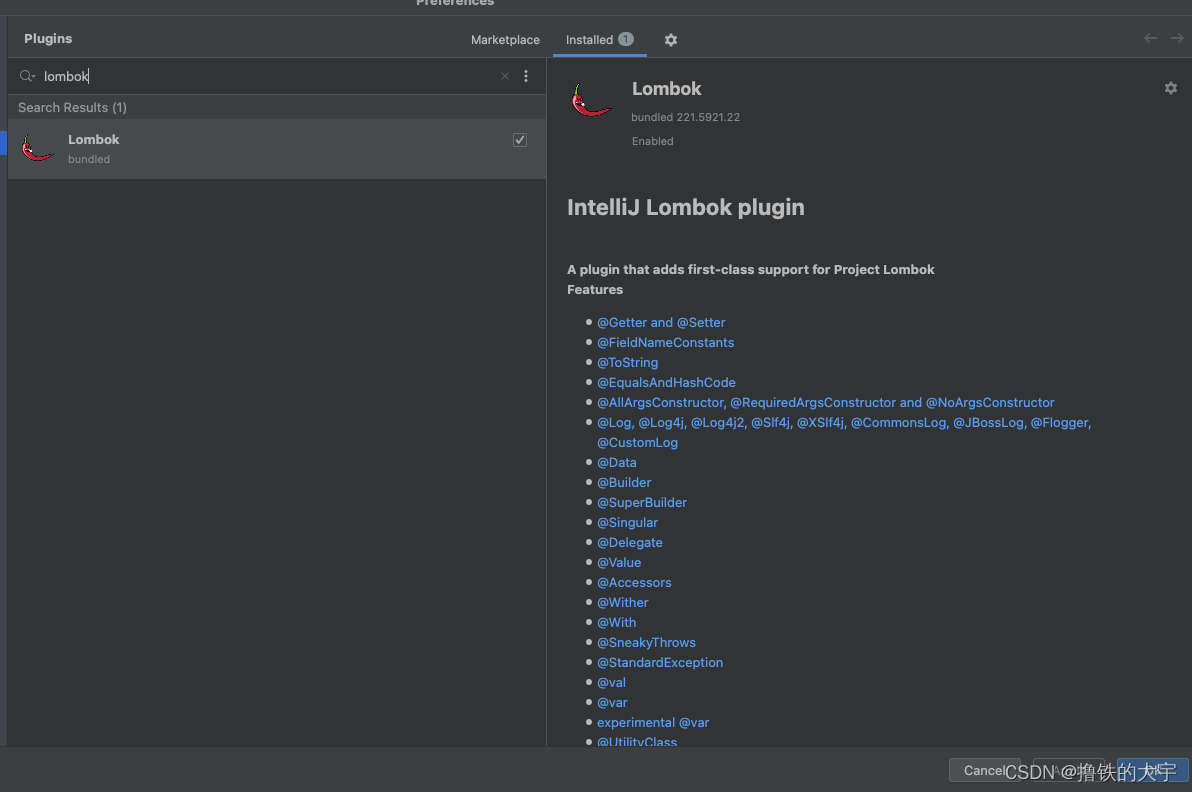Open the @Getter and @Setter link
Image resolution: width=1192 pixels, height=792 pixels.
pos(661,322)
